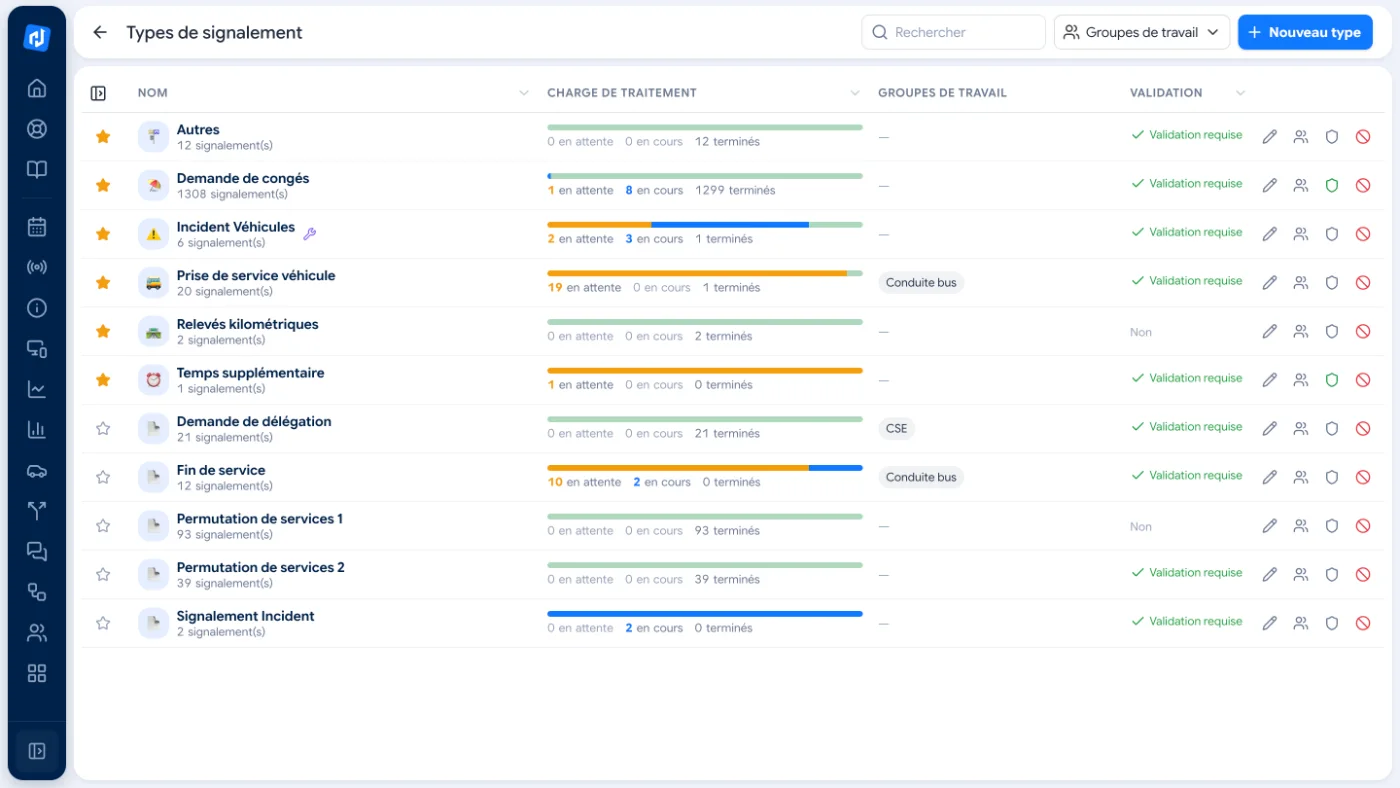Open the broadcast signal icon in sidebar
Screen dimensions: 1400x788
coord(37,267)
